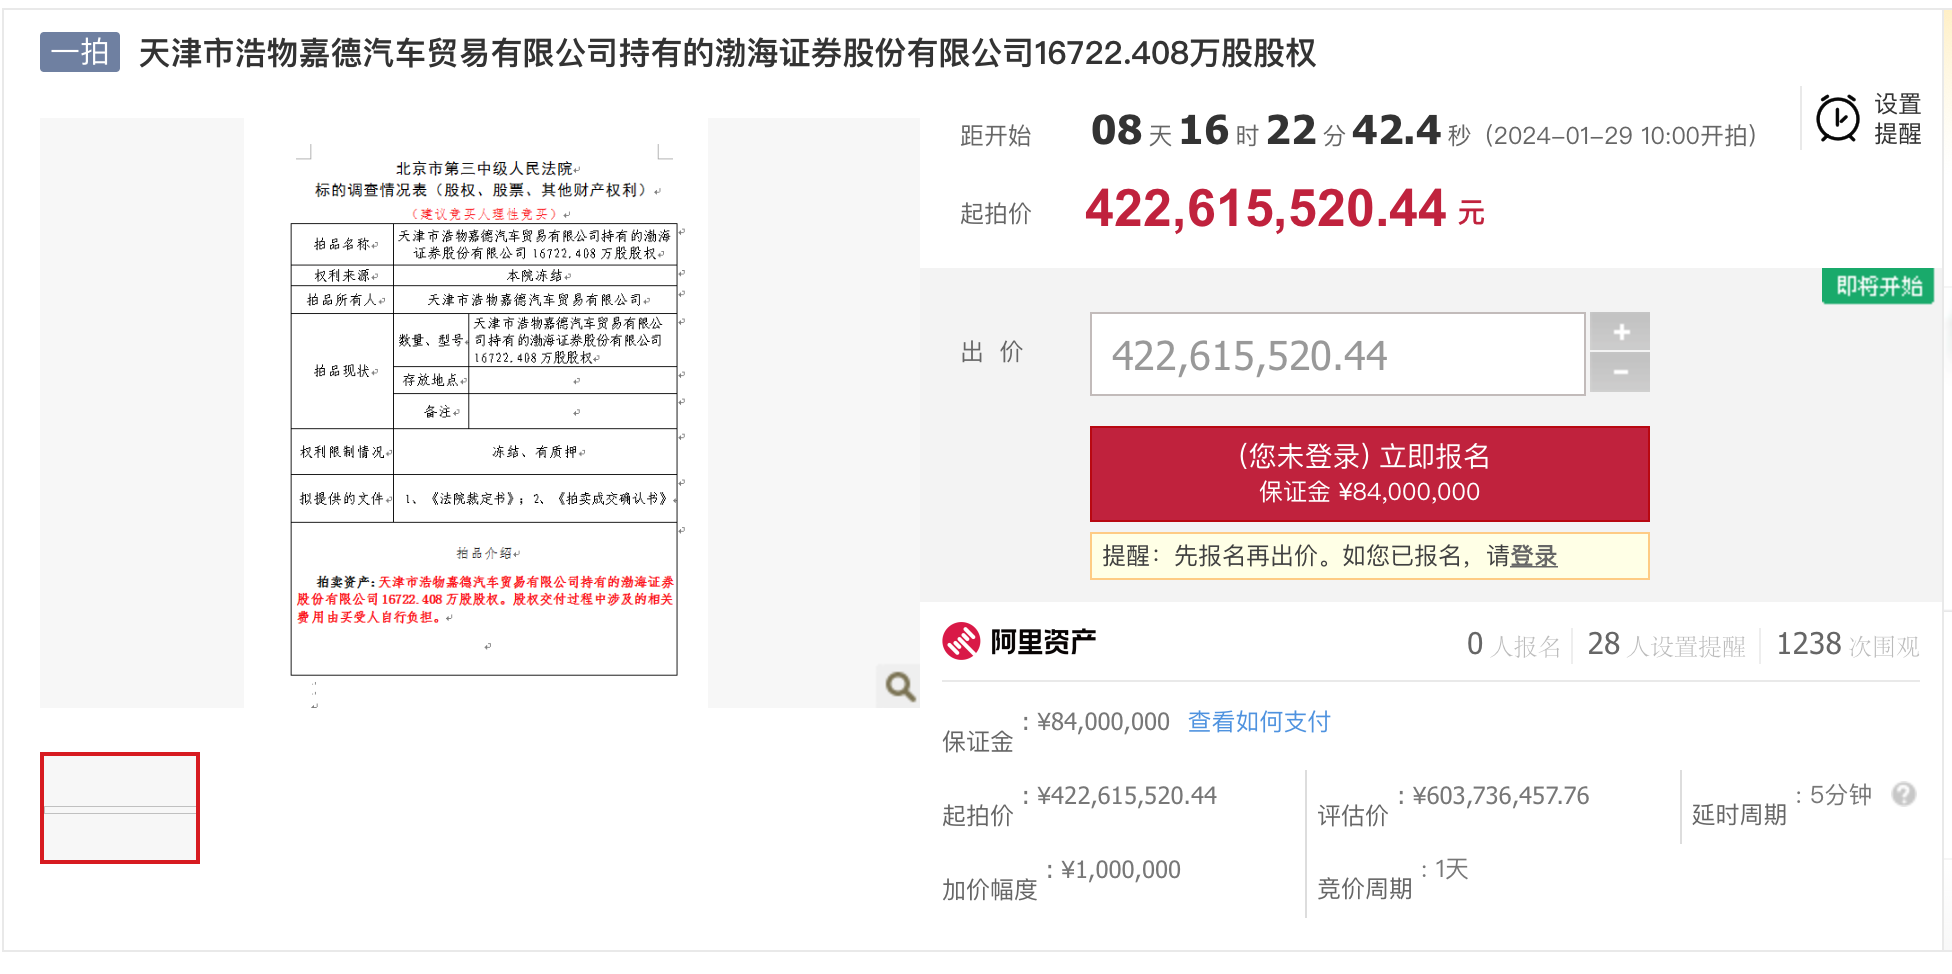Click the alarm clock reminder icon
Screen dimensions: 1952x974
1838,119
